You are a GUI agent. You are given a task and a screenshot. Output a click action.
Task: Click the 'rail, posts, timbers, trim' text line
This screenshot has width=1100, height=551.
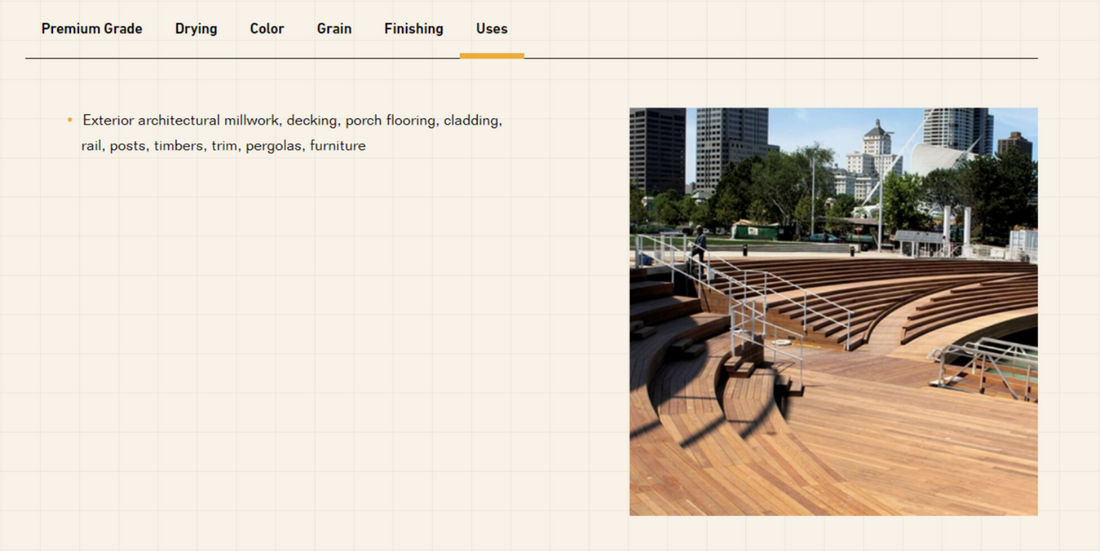tap(224, 146)
